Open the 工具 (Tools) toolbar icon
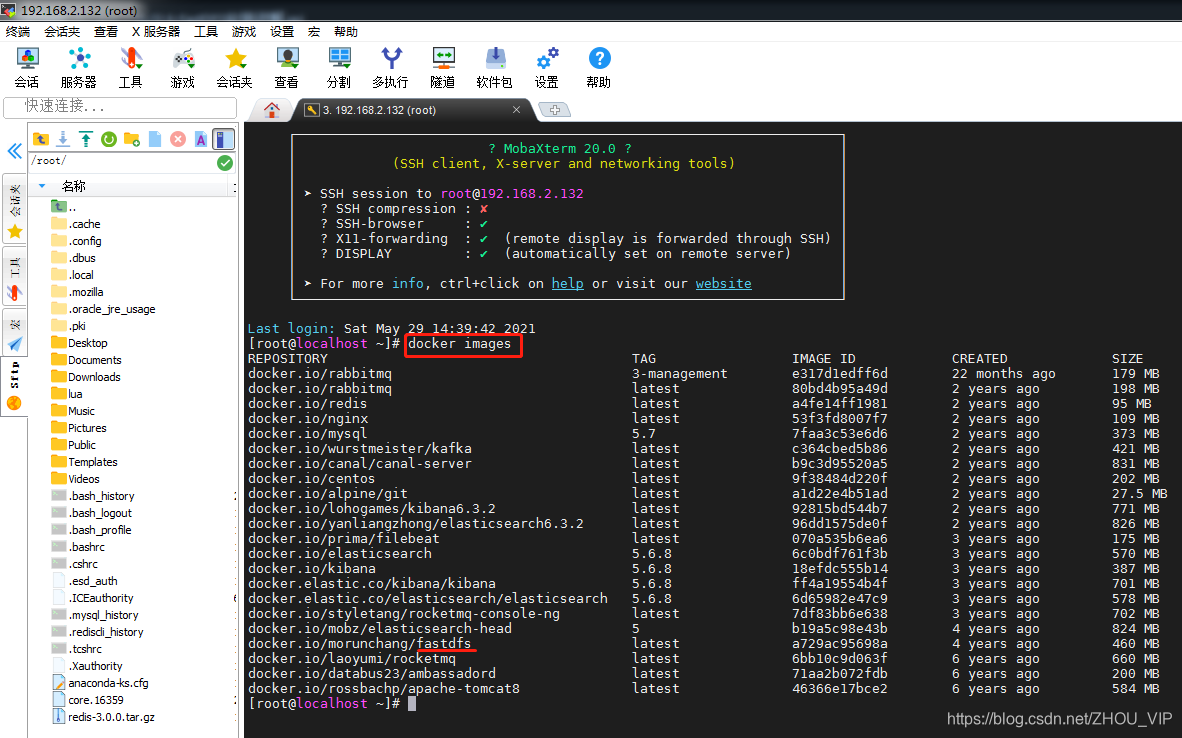The height and width of the screenshot is (738, 1182). [x=130, y=67]
